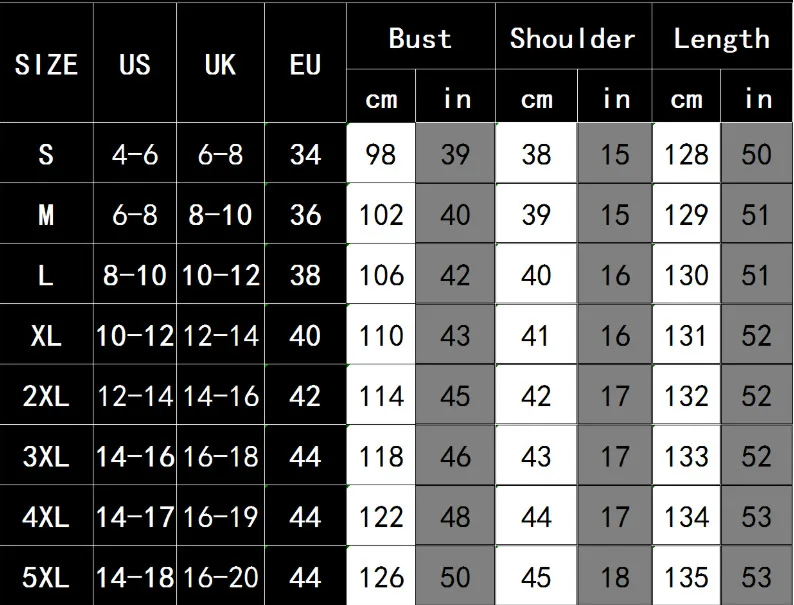Image resolution: width=794 pixels, height=605 pixels.
Task: Select the EU column header
Action: (x=305, y=65)
